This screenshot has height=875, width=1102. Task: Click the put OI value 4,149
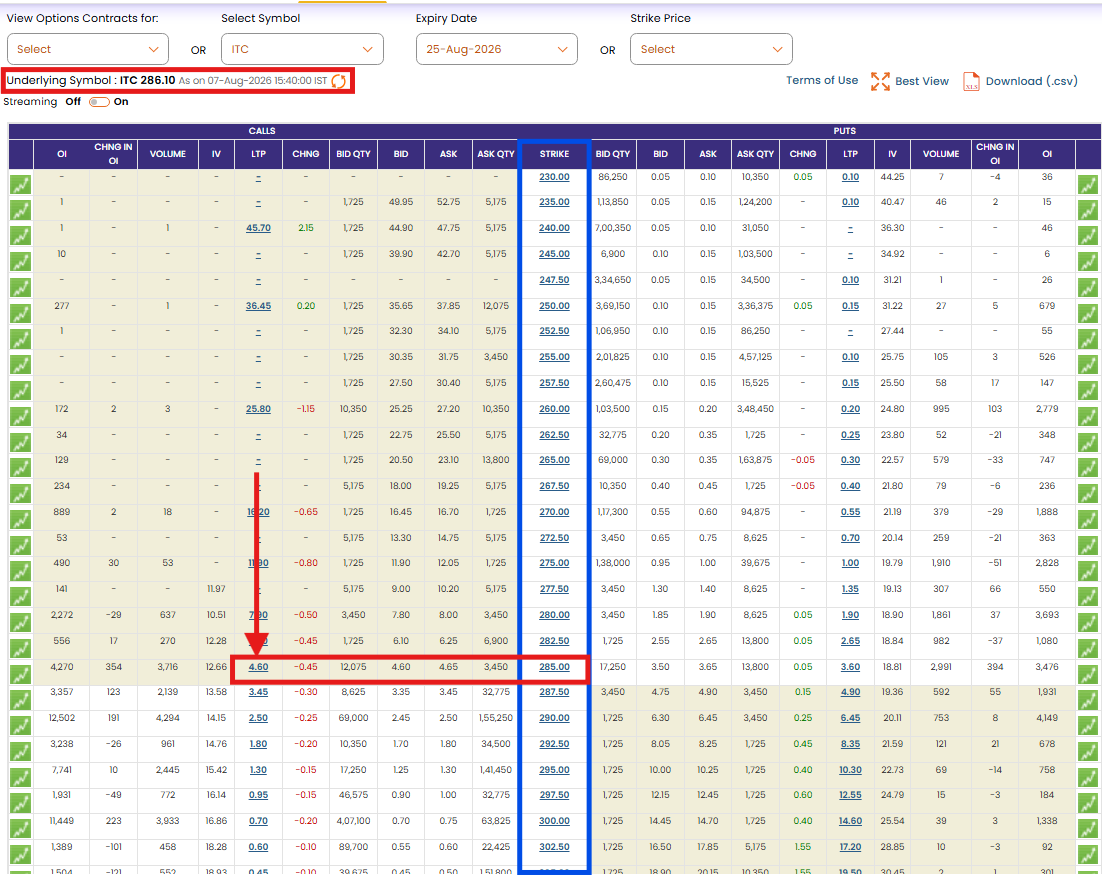coord(1047,718)
